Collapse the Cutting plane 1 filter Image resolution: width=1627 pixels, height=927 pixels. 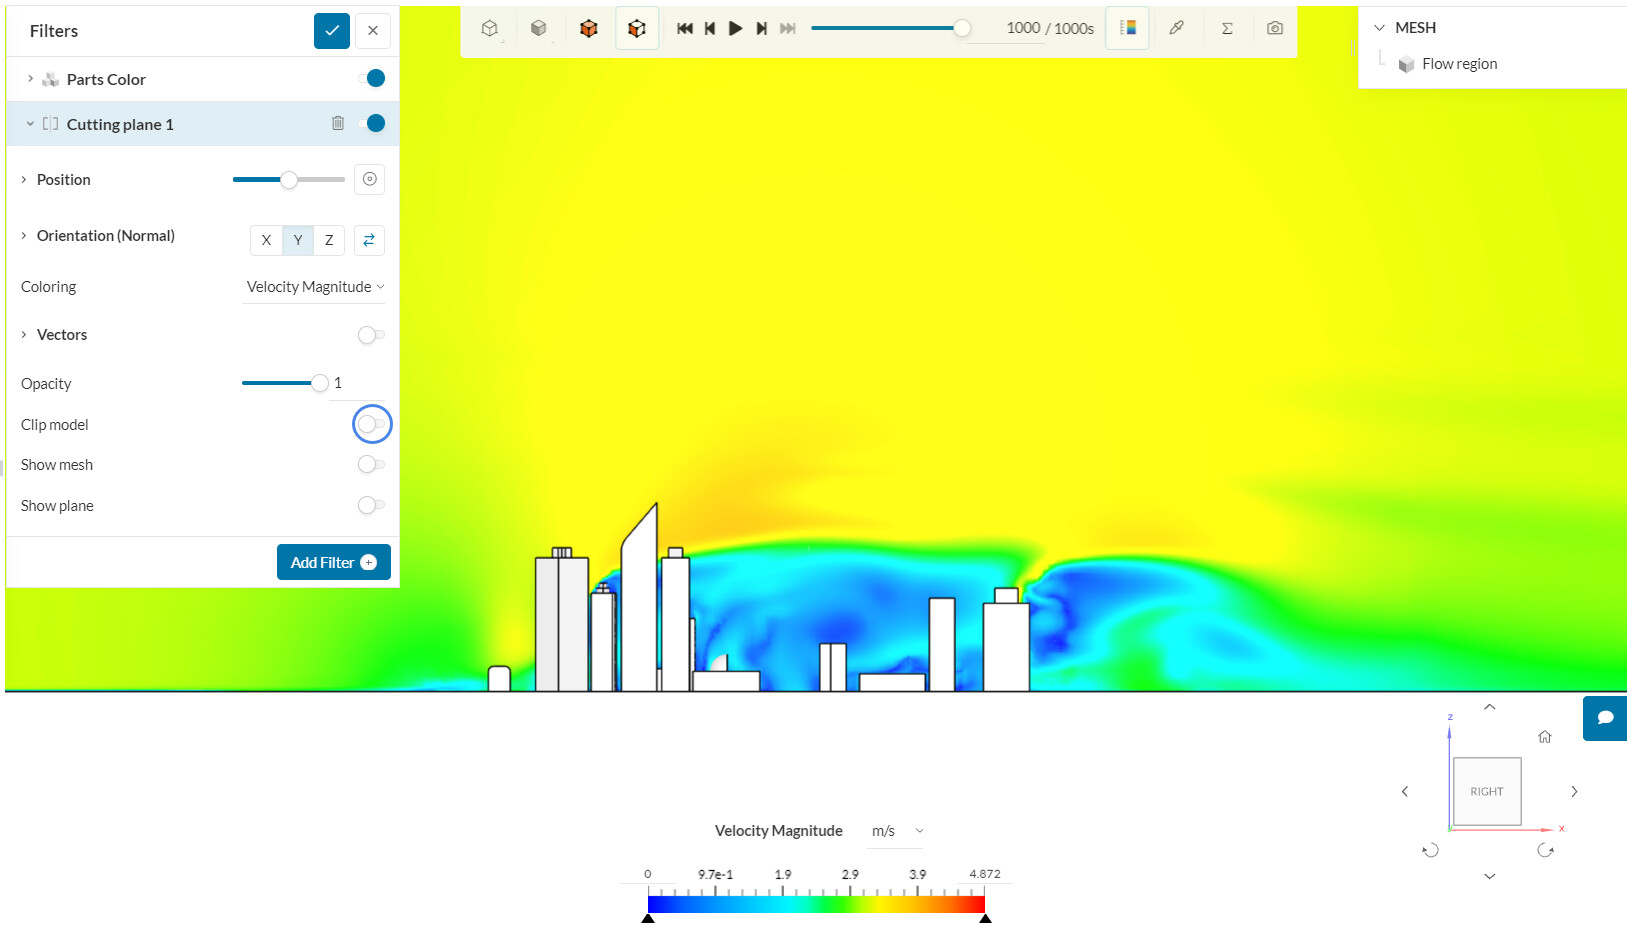[30, 124]
